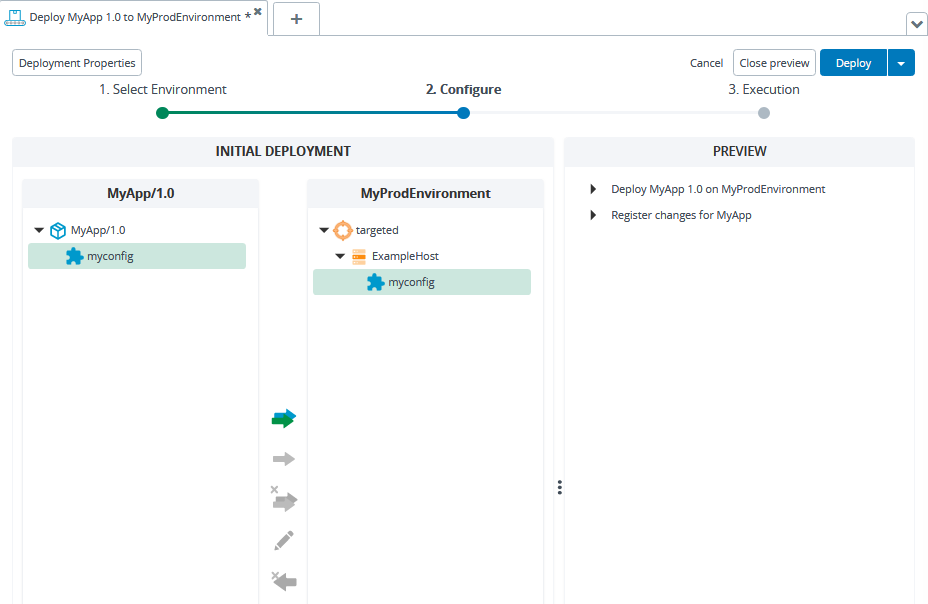The height and width of the screenshot is (604, 928).
Task: Select the ExampleHost container label
Action: (x=405, y=256)
